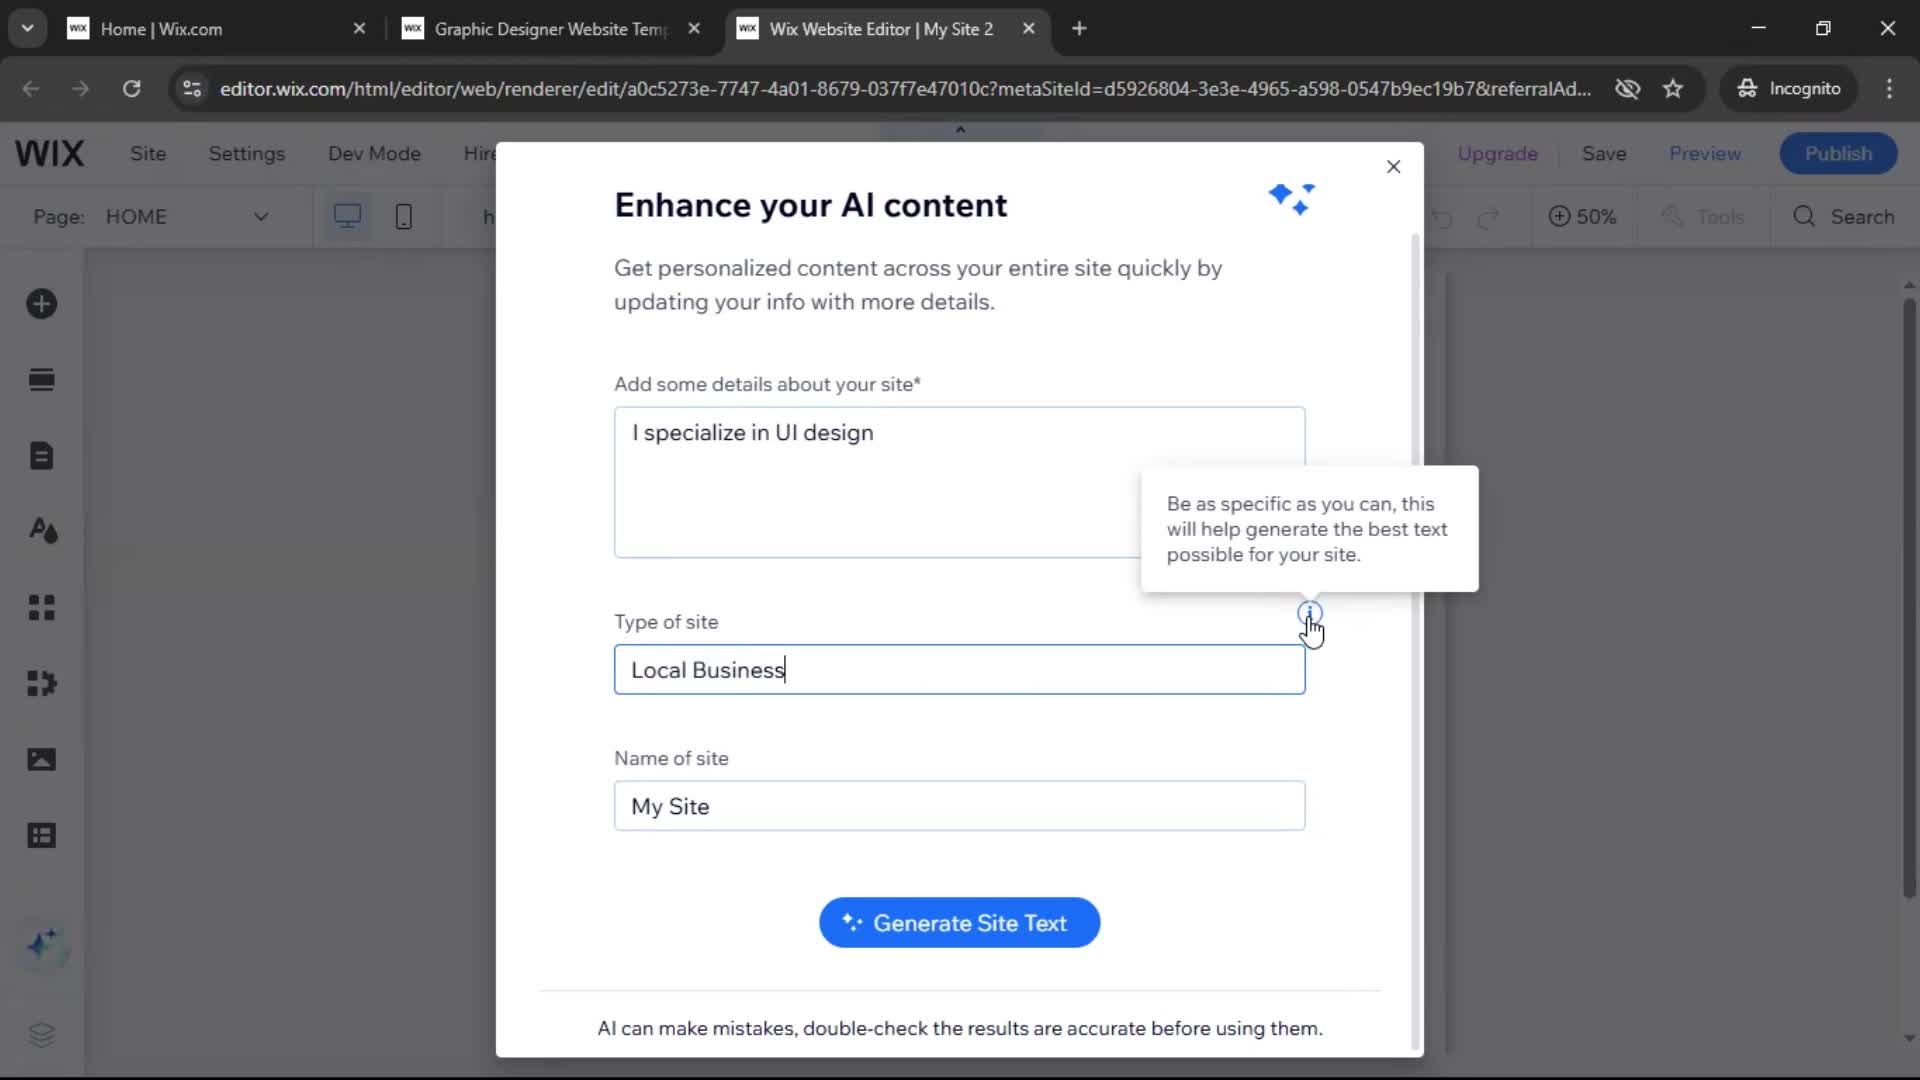This screenshot has height=1080, width=1920.
Task: Open a new browser tab
Action: 1079,29
